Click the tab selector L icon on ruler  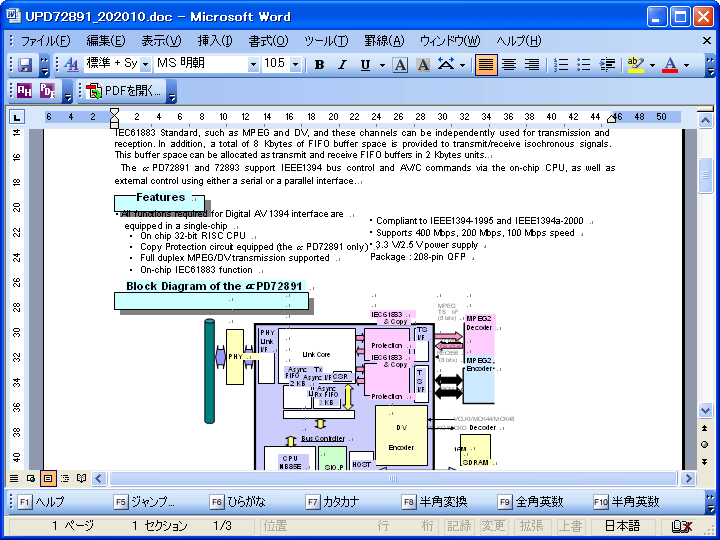pos(17,117)
